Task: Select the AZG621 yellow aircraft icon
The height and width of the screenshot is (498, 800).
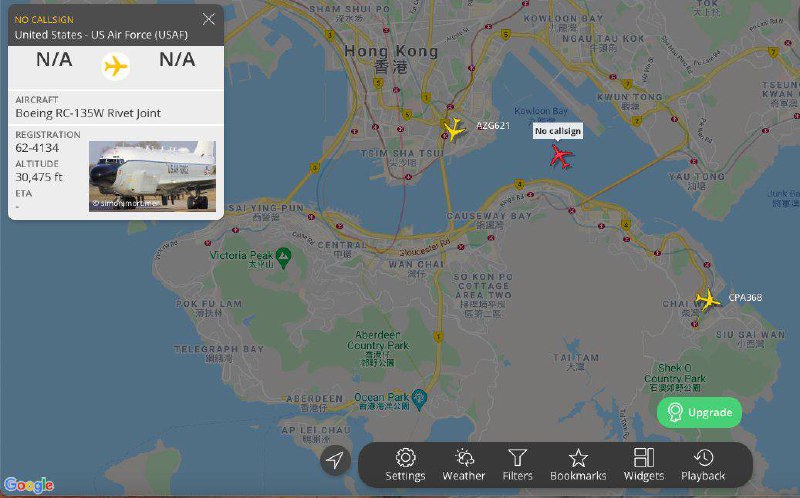Action: tap(453, 129)
